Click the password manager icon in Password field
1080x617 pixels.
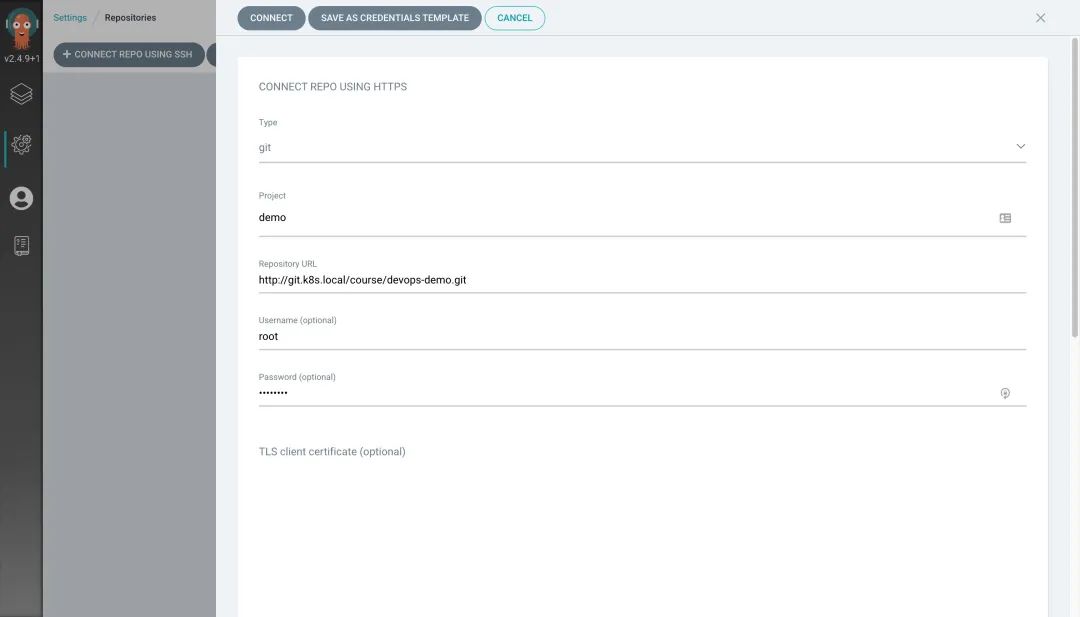tap(1005, 393)
